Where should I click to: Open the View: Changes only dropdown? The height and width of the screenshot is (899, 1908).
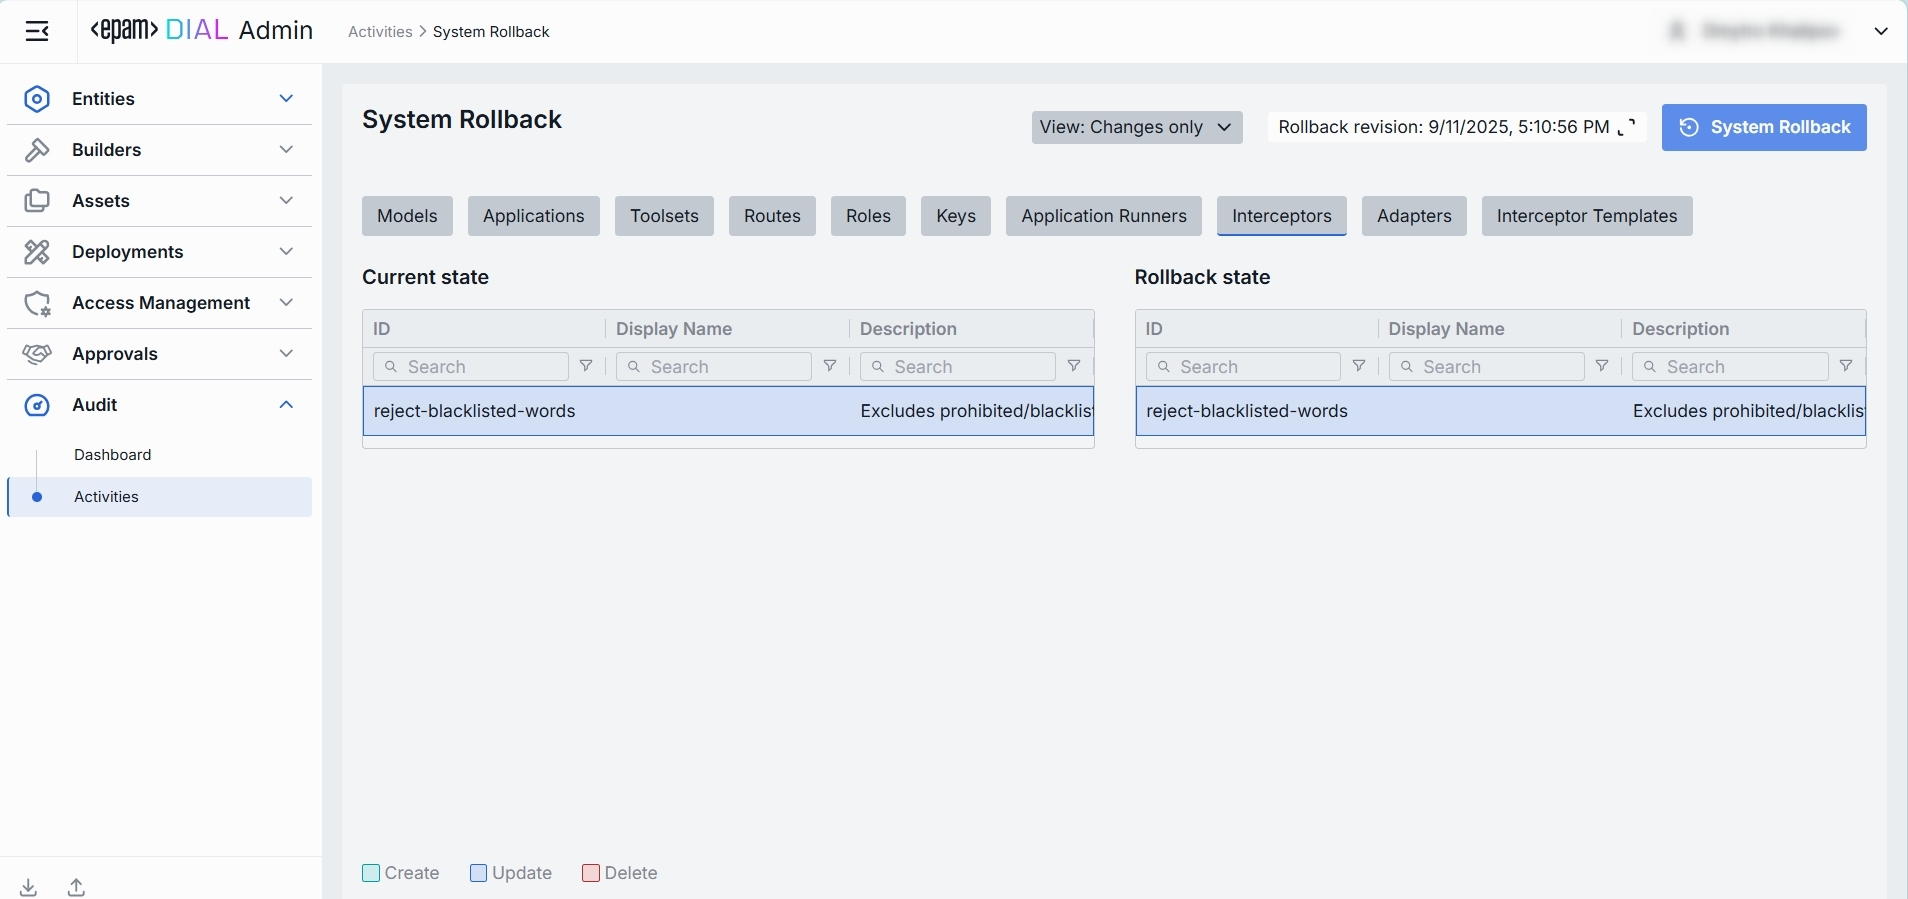point(1136,127)
